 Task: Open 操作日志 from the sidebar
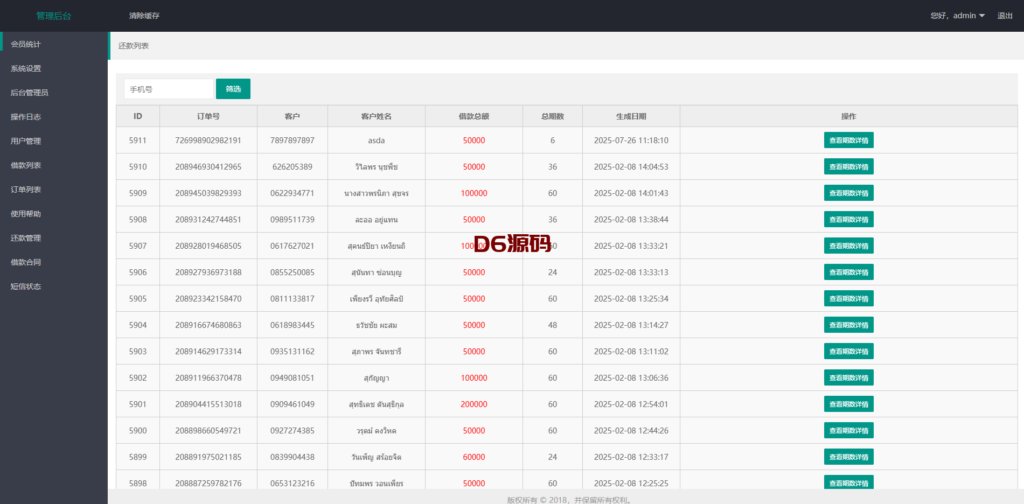click(x=26, y=117)
